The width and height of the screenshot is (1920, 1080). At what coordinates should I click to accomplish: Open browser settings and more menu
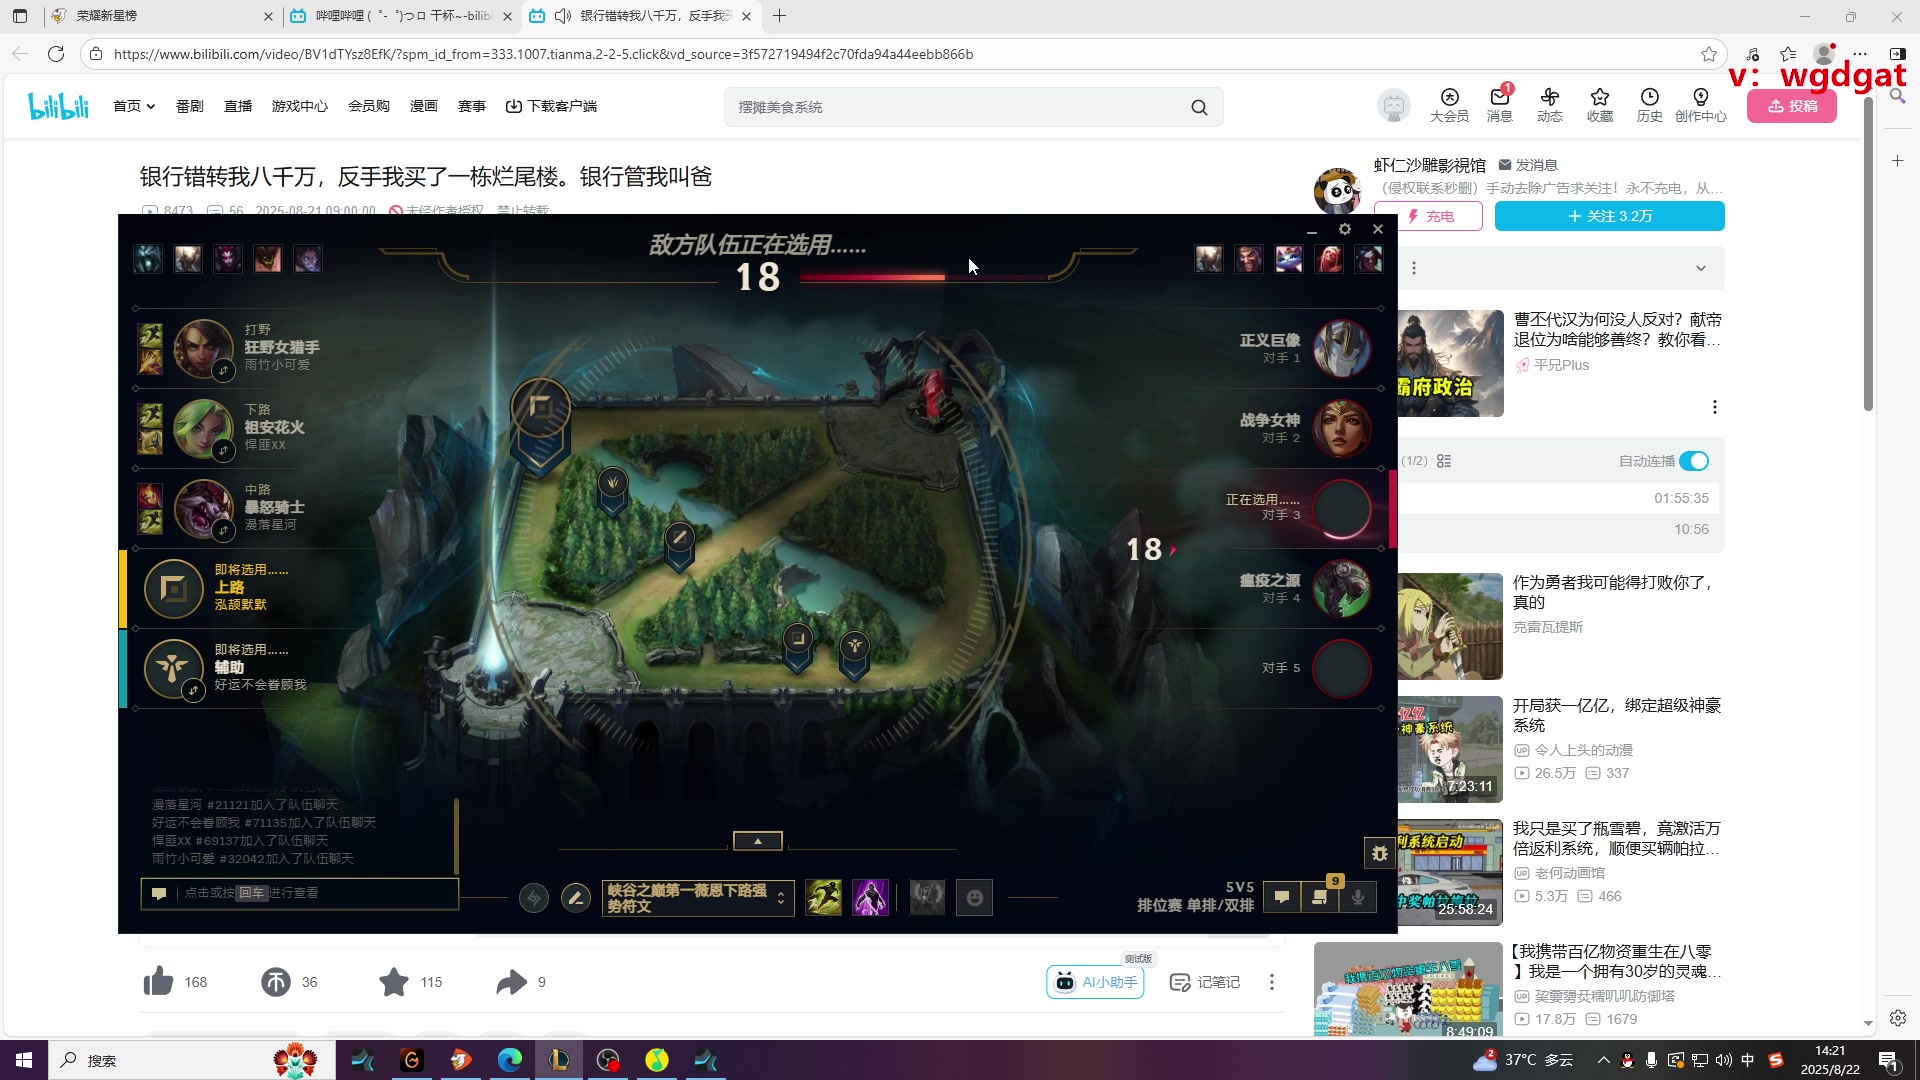[1860, 54]
